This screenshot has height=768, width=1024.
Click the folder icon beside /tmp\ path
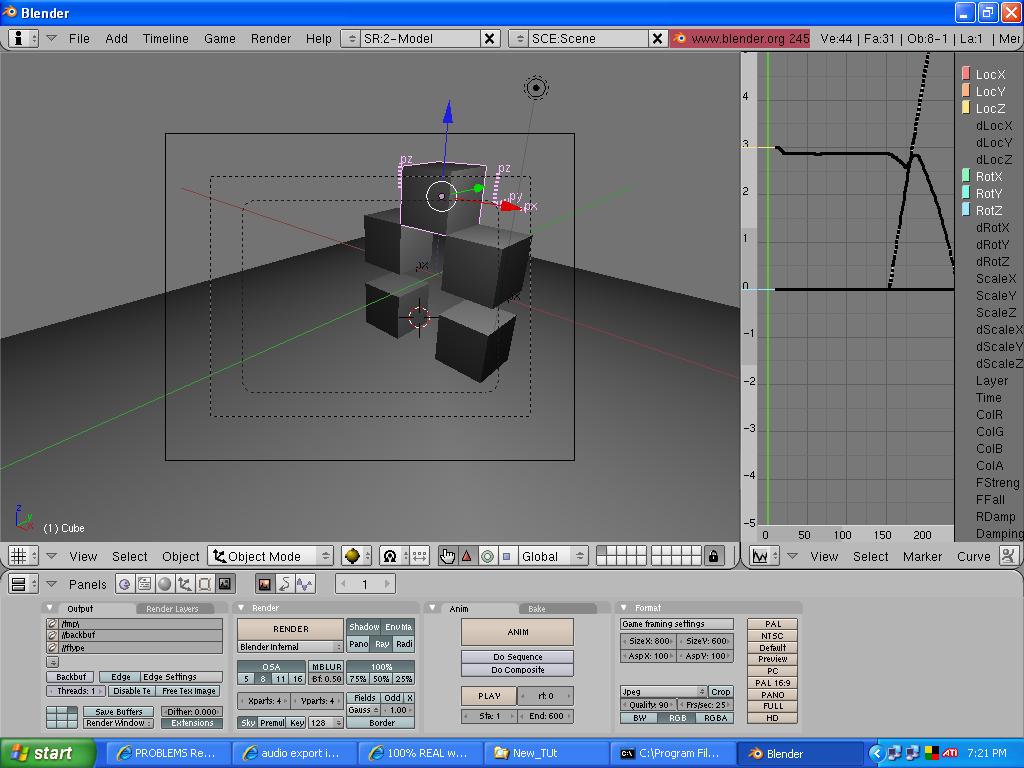52,624
